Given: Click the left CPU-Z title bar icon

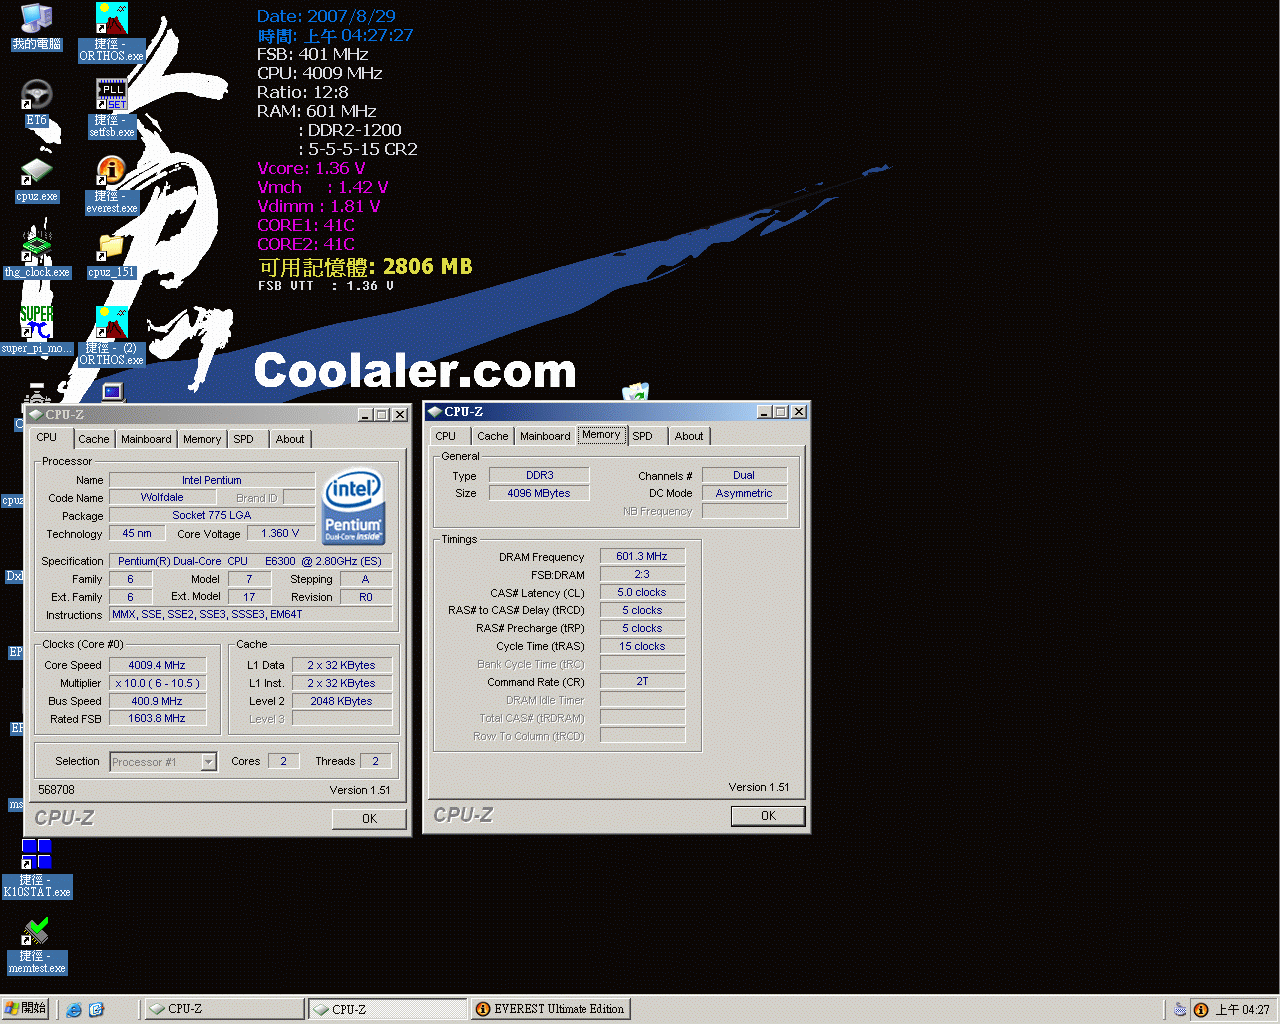Looking at the screenshot, I should click(x=36, y=414).
